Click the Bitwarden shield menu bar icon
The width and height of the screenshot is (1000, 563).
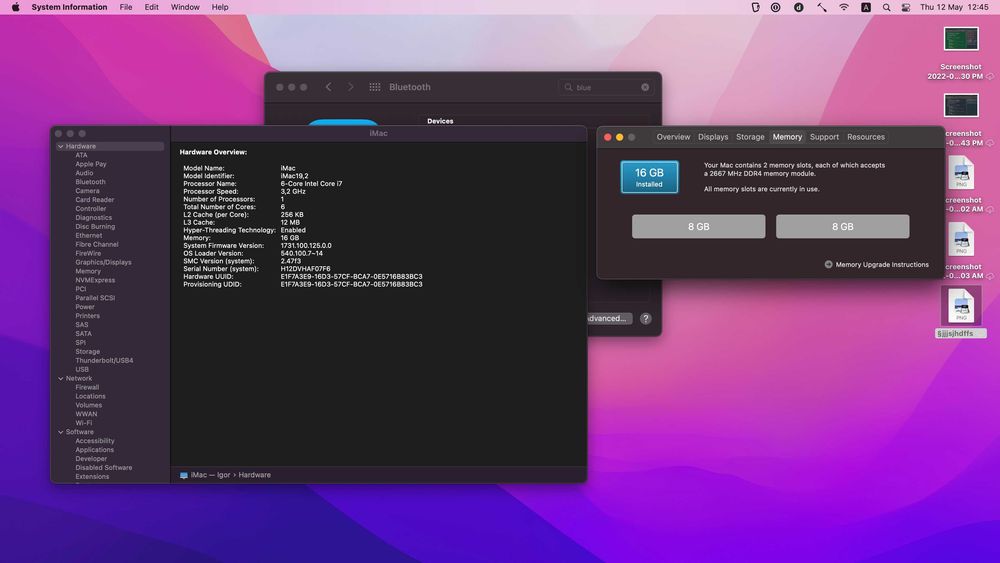click(x=755, y=7)
